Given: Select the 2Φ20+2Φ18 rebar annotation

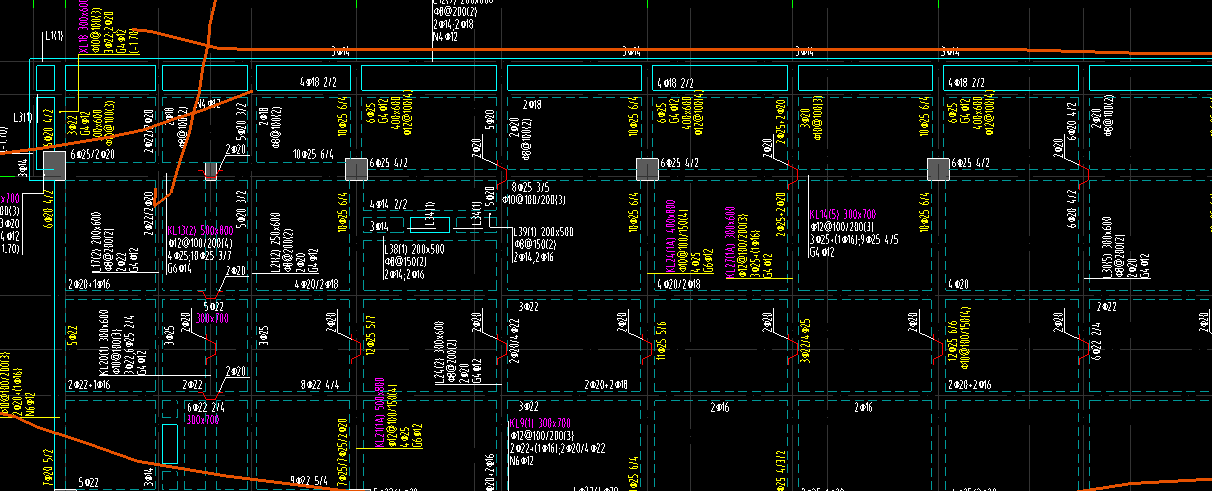Looking at the screenshot, I should point(607,384).
